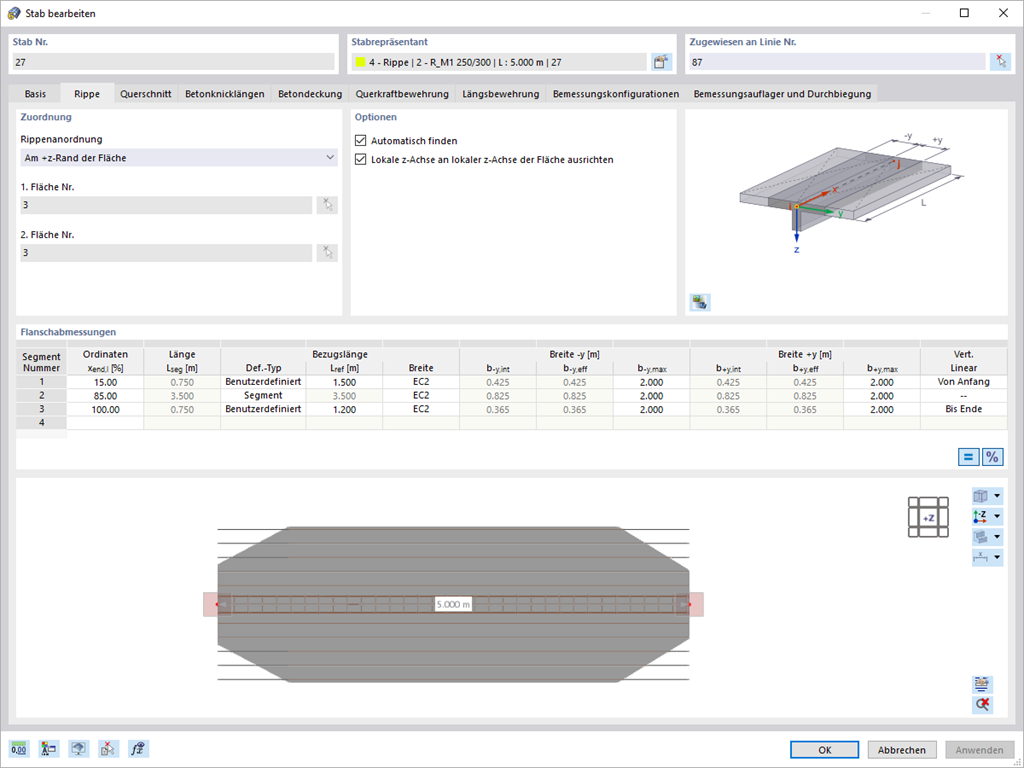The width and height of the screenshot is (1024, 768).
Task: Click the fx formula icon
Action: click(x=138, y=749)
